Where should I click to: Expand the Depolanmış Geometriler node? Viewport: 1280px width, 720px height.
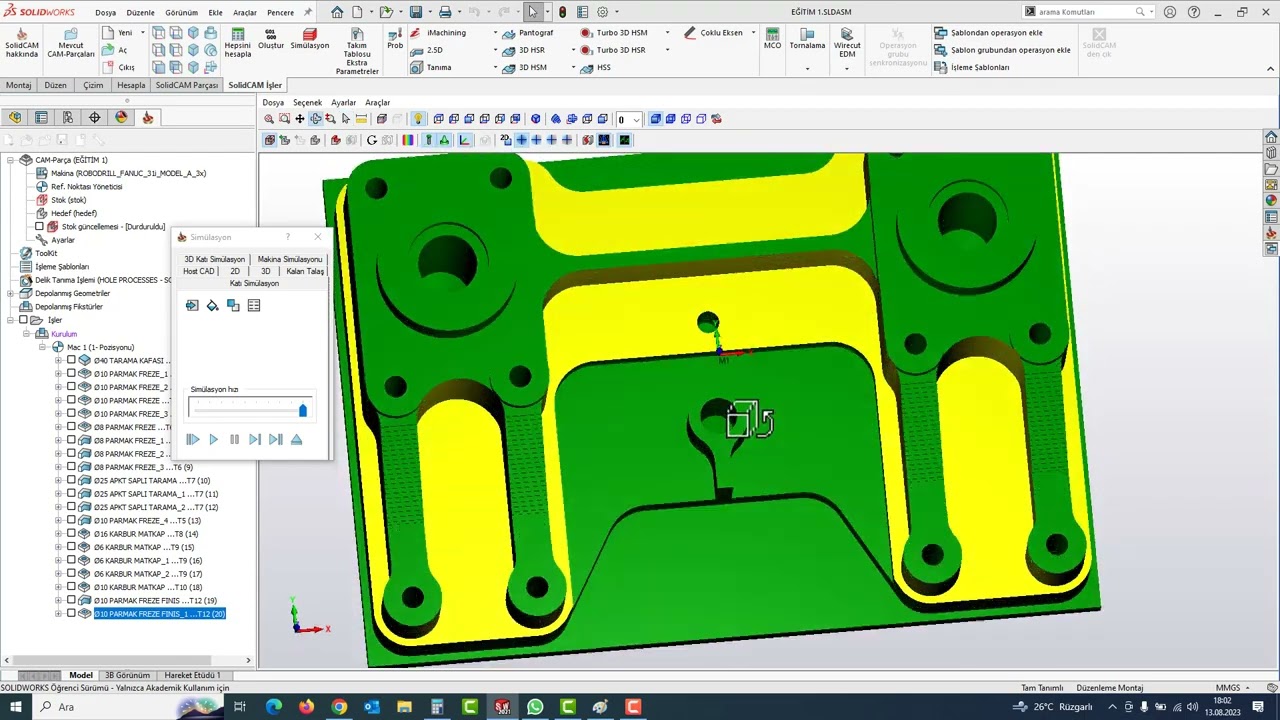click(x=10, y=293)
